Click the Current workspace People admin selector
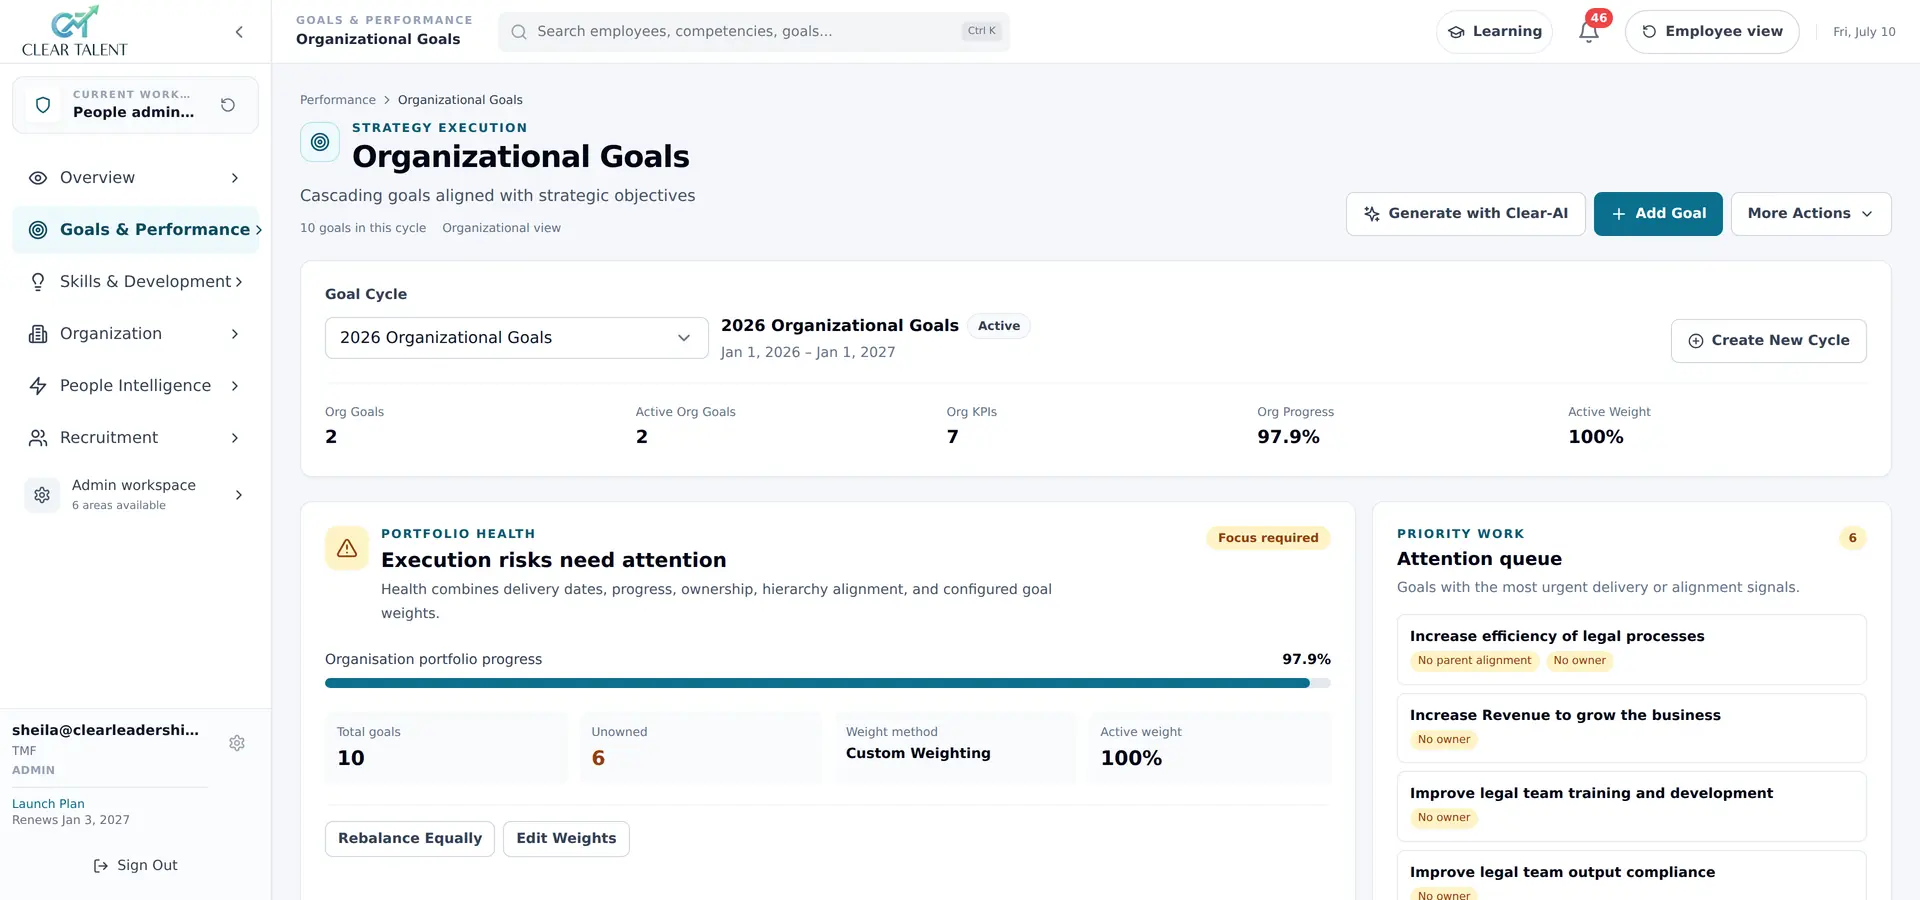 [135, 105]
